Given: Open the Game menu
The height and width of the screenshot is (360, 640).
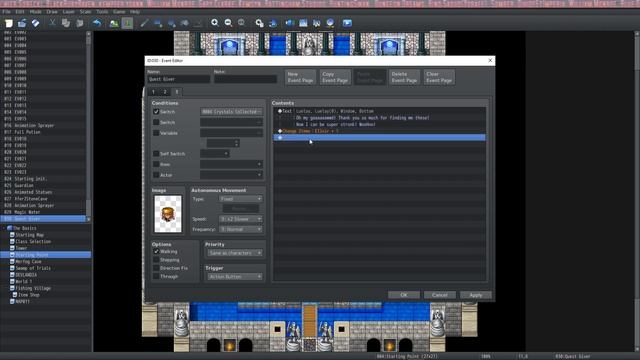Looking at the screenshot, I should (119, 12).
